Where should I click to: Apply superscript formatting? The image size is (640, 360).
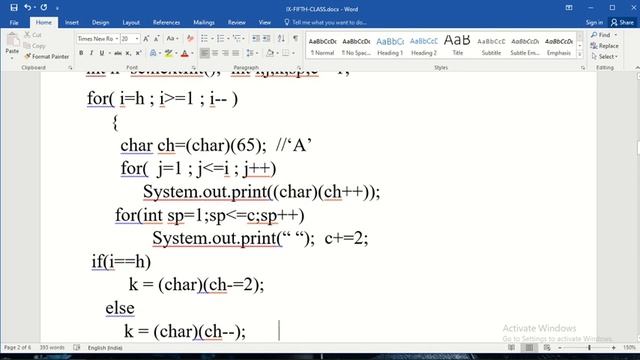pyautogui.click(x=139, y=53)
